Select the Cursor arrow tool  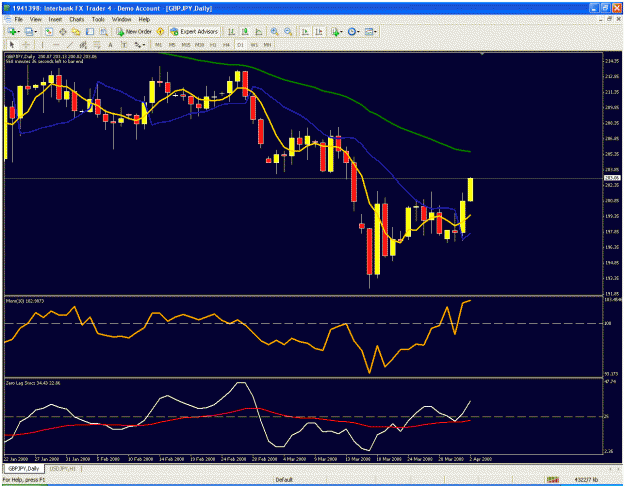coord(12,45)
